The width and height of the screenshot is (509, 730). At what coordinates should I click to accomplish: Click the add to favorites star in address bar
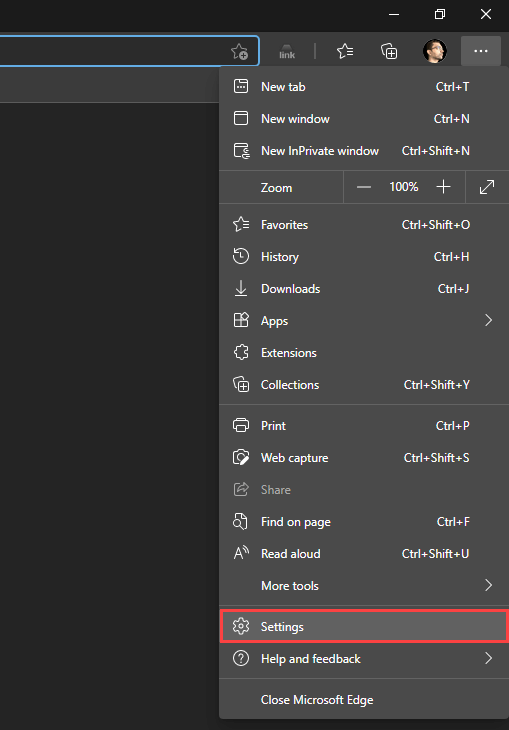pos(240,51)
